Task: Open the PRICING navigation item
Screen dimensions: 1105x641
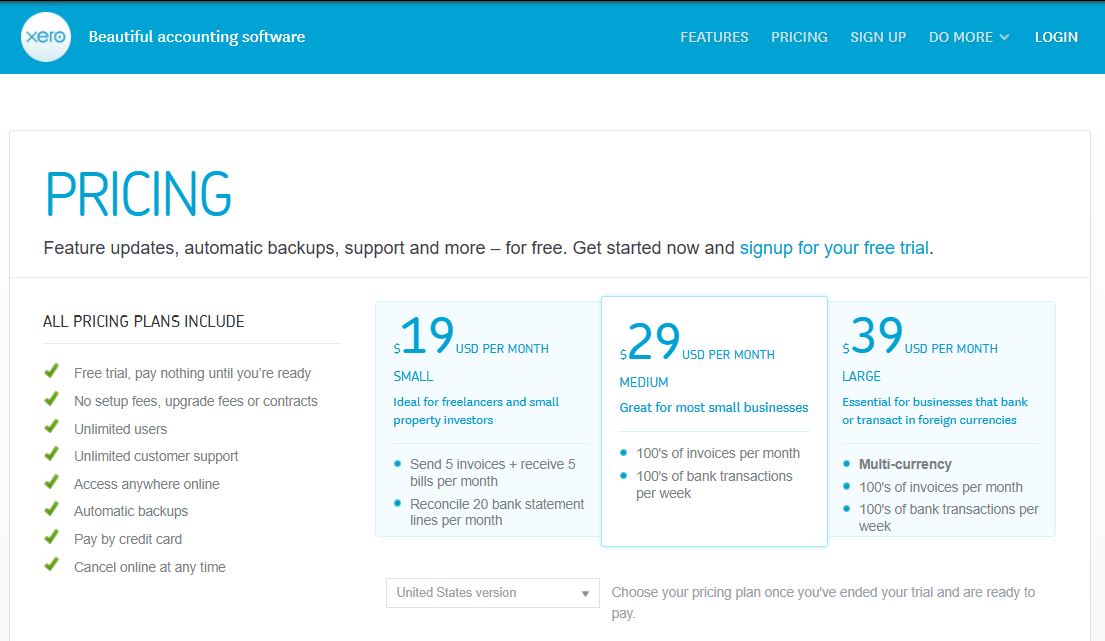Action: 799,37
